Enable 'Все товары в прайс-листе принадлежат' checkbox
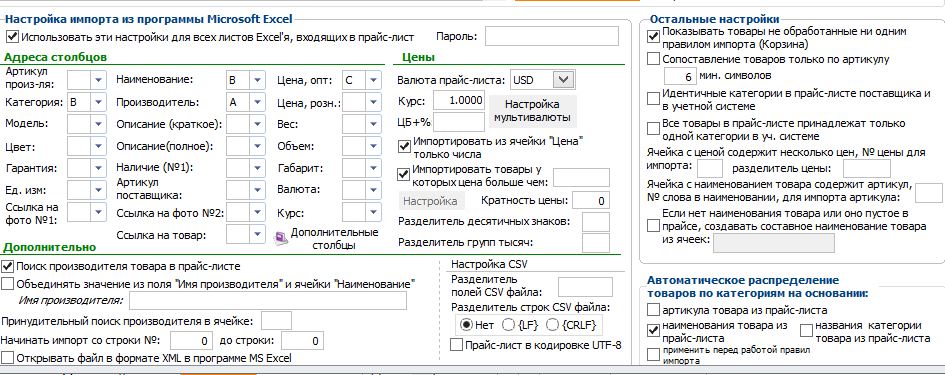 pos(653,128)
